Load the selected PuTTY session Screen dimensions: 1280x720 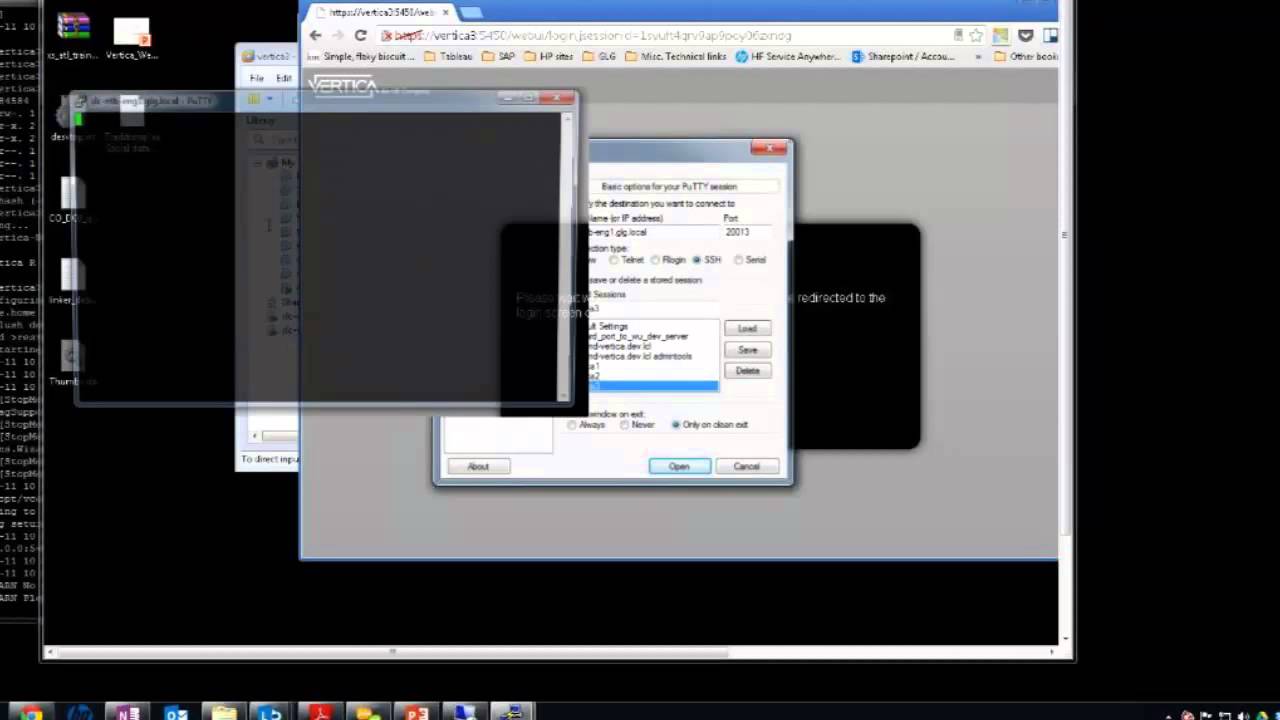pyautogui.click(x=747, y=328)
